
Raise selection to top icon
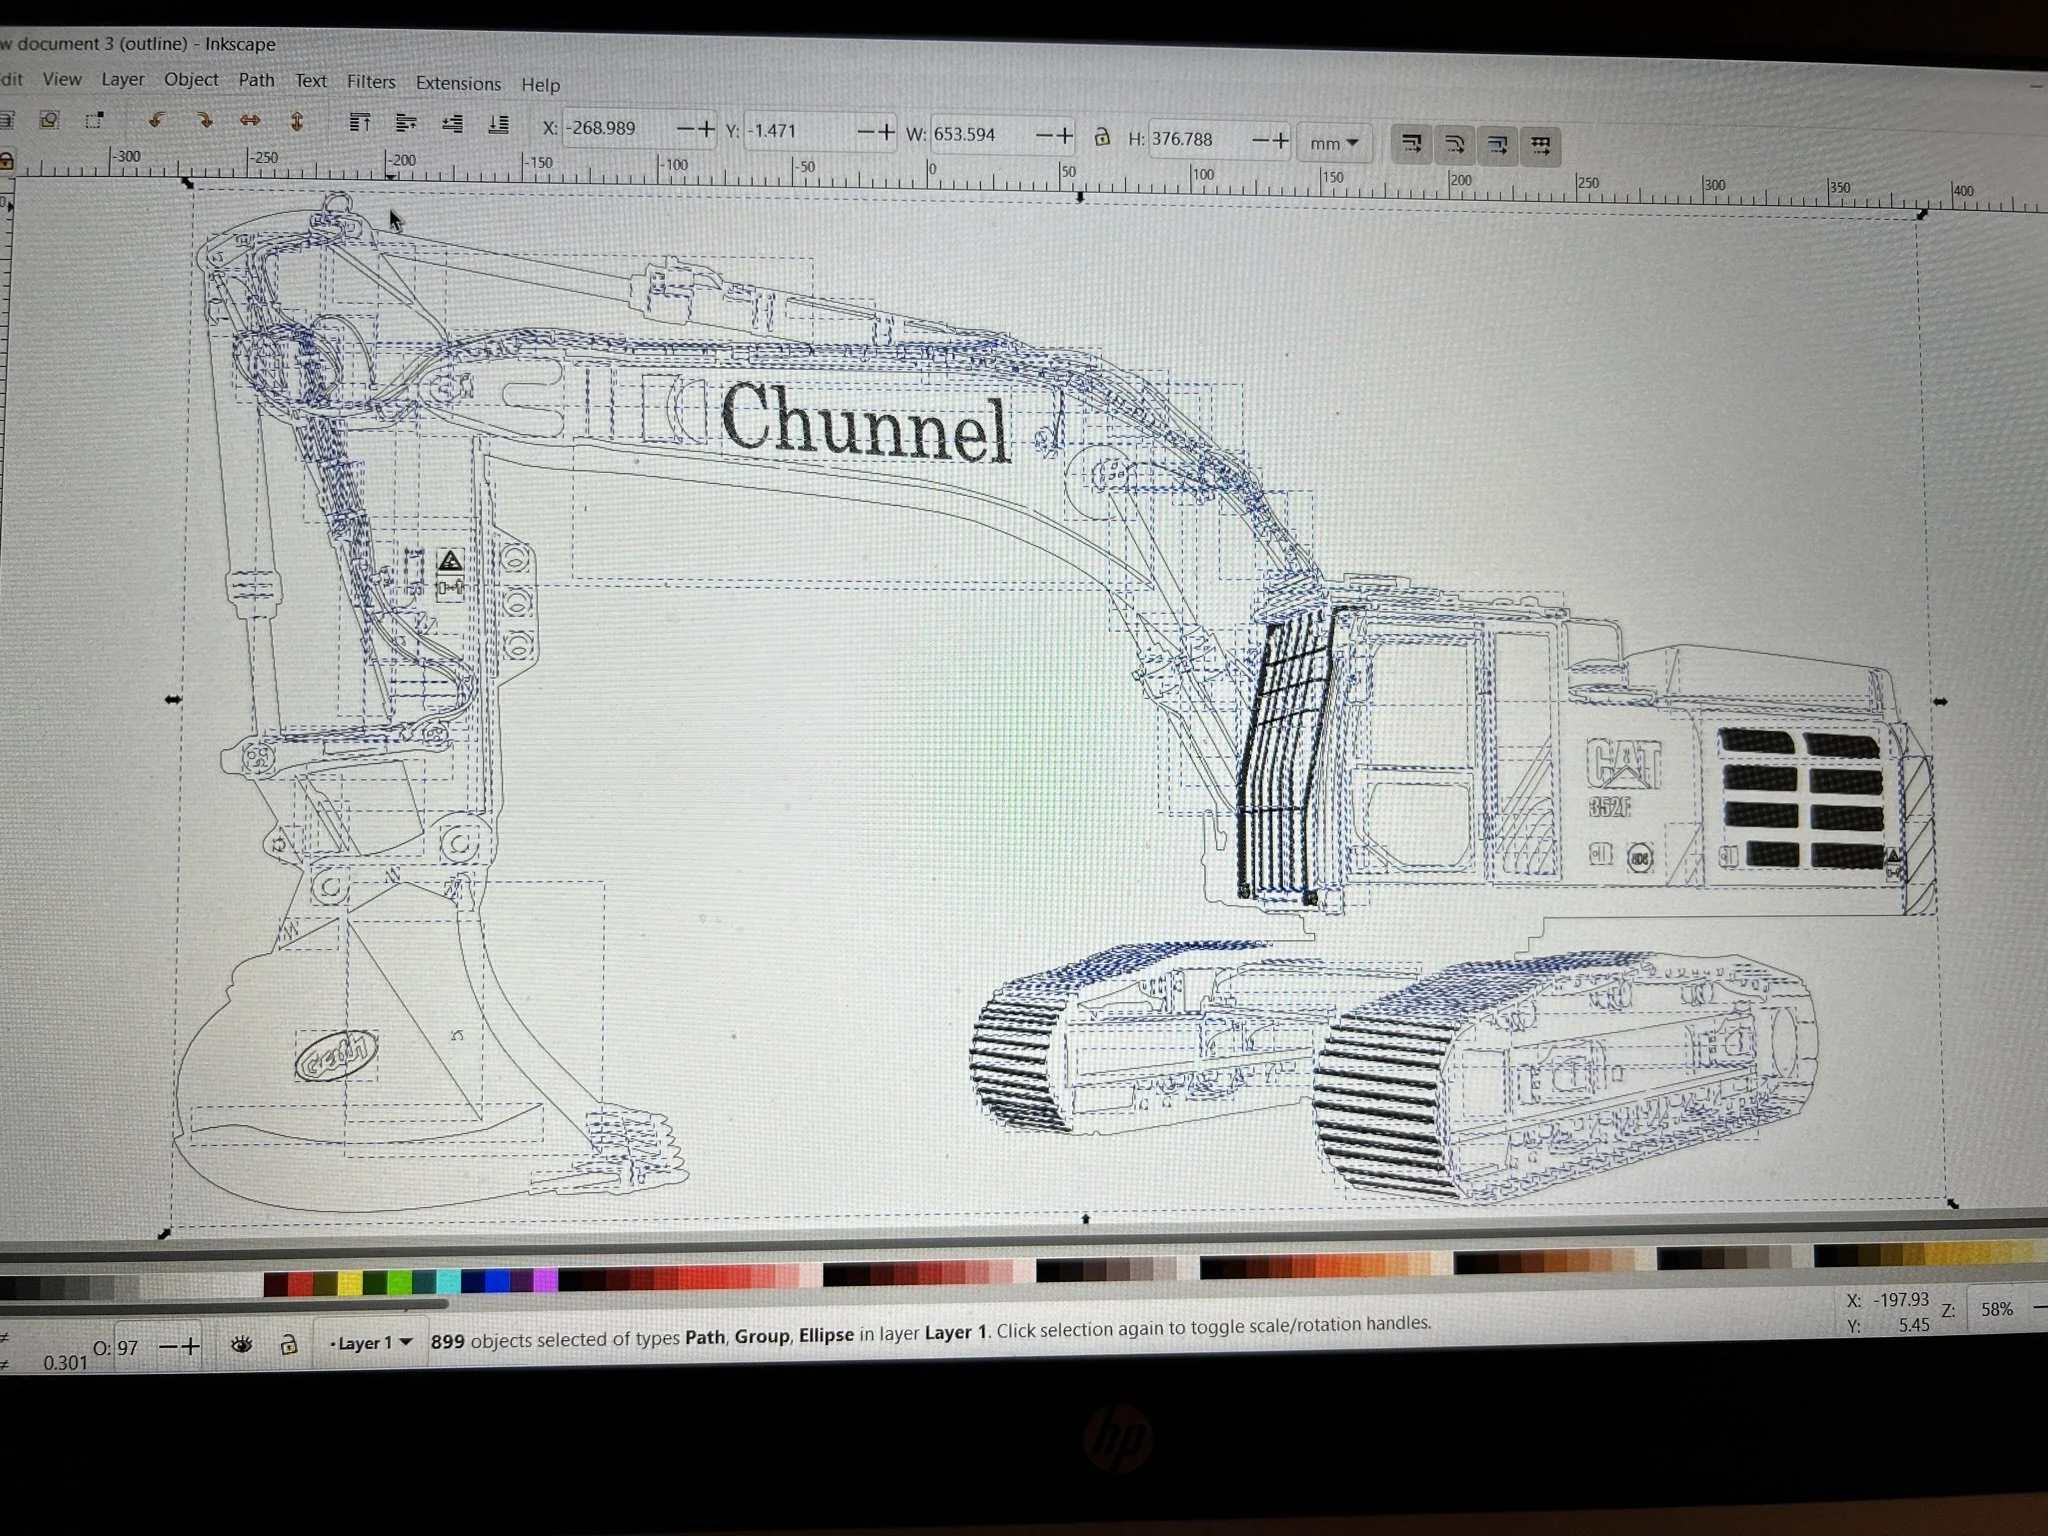[360, 122]
